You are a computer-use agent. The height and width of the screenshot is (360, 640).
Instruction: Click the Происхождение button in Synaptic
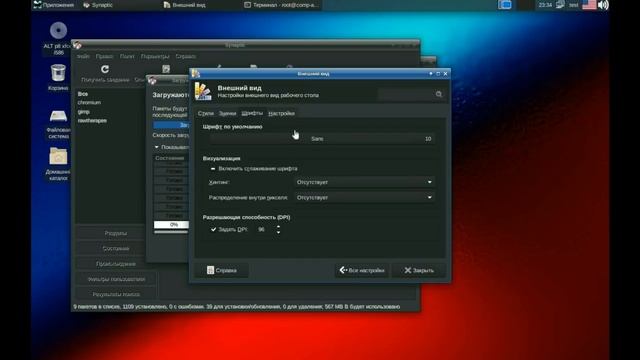pyautogui.click(x=116, y=264)
